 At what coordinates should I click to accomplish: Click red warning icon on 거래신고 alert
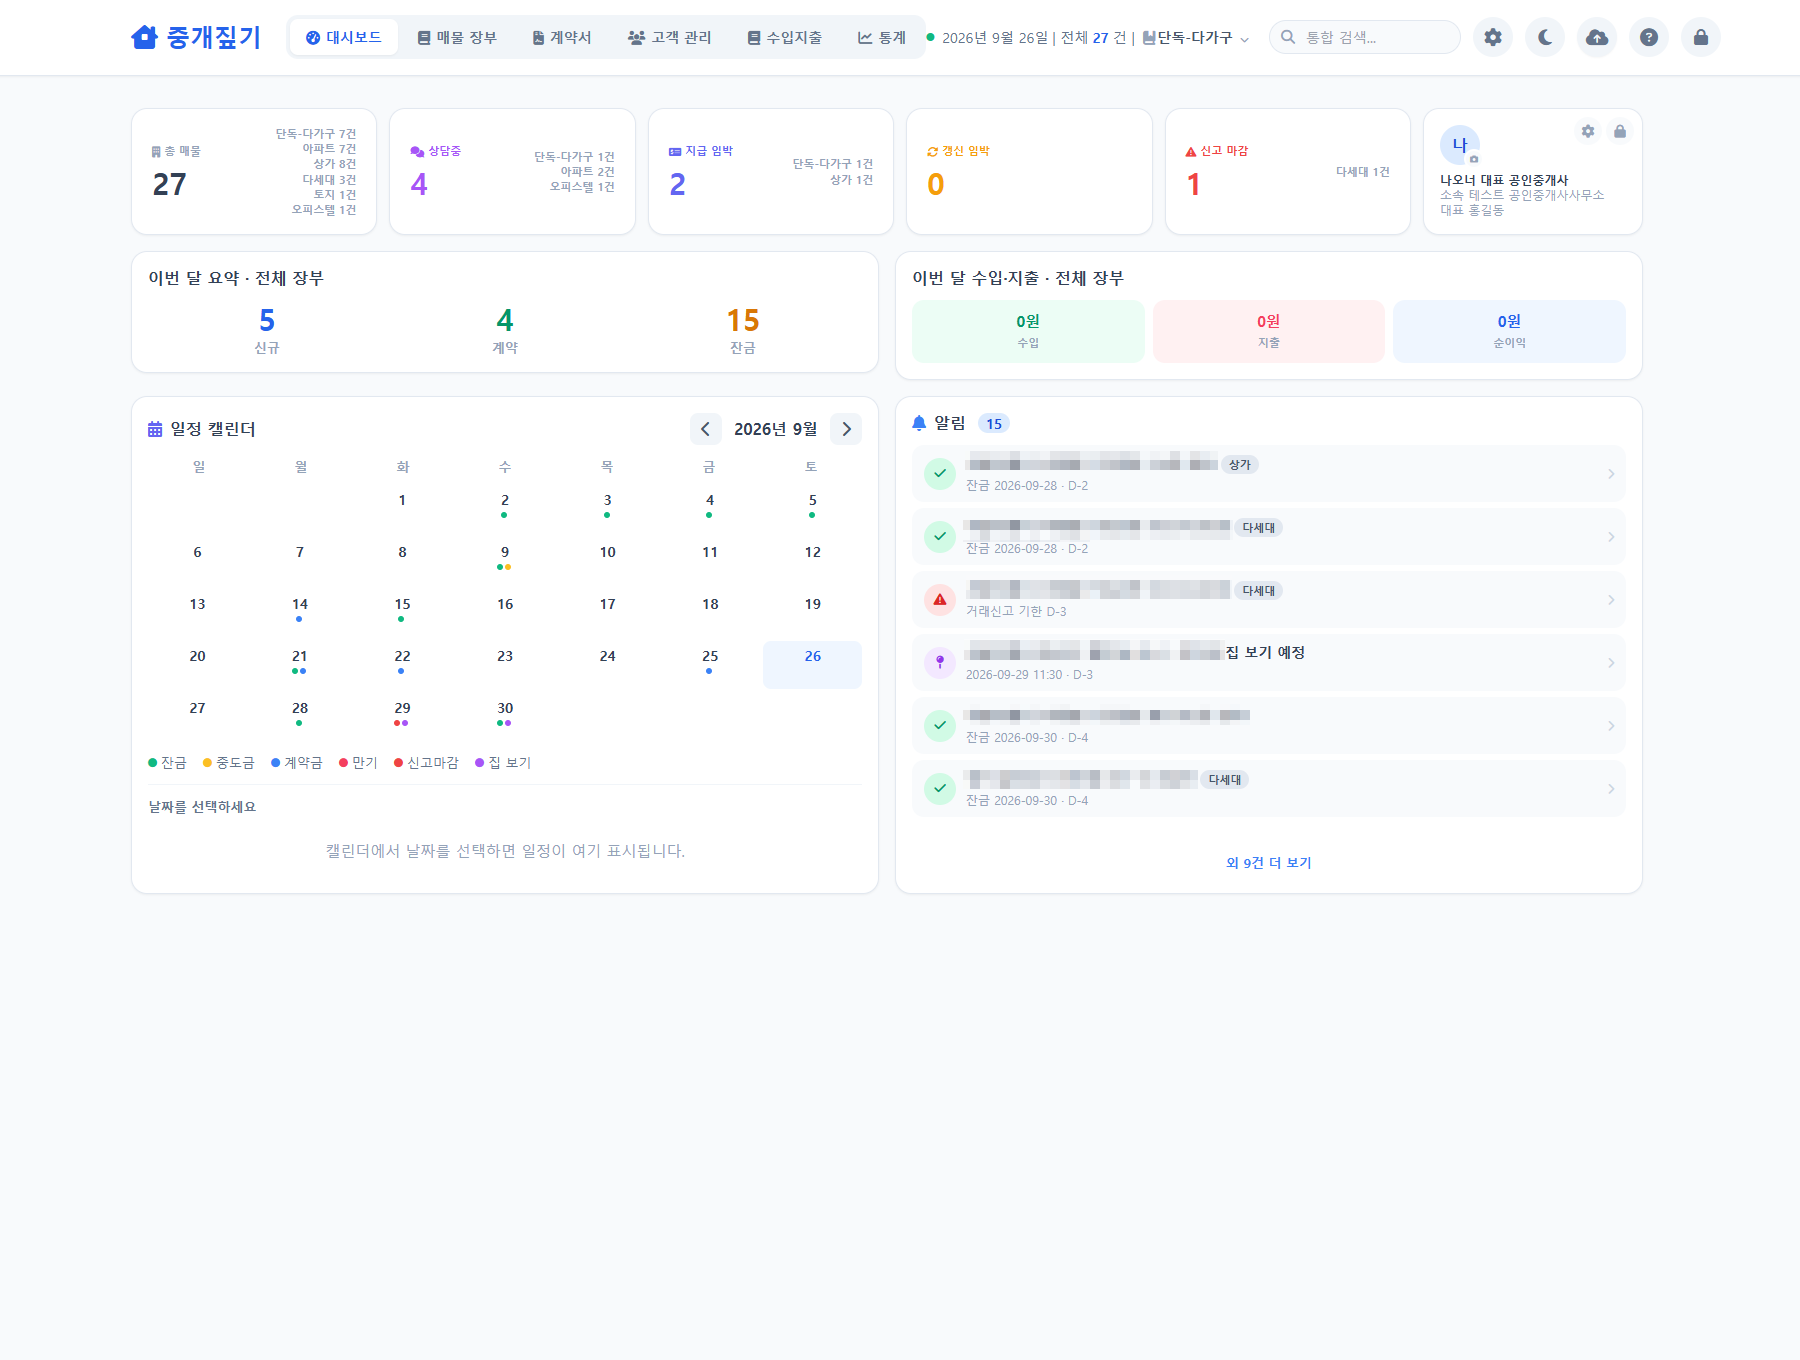[940, 599]
